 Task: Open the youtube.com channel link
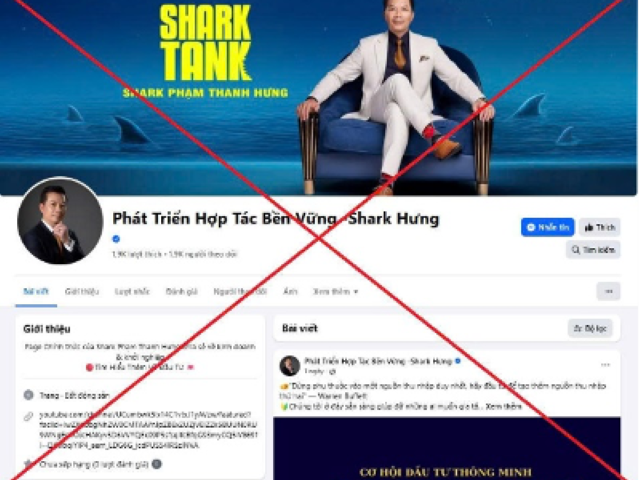point(148,430)
